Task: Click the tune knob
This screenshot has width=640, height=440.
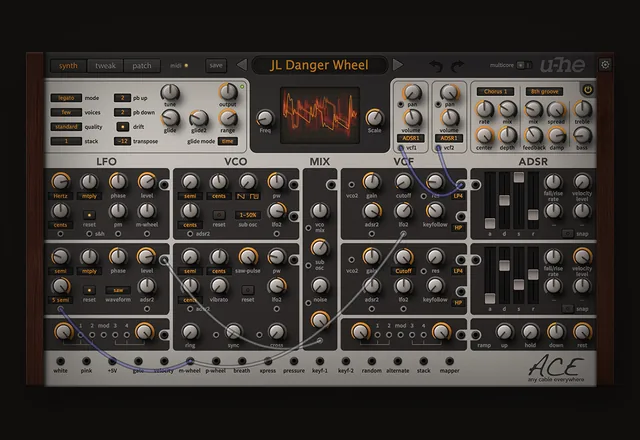Action: [x=170, y=93]
